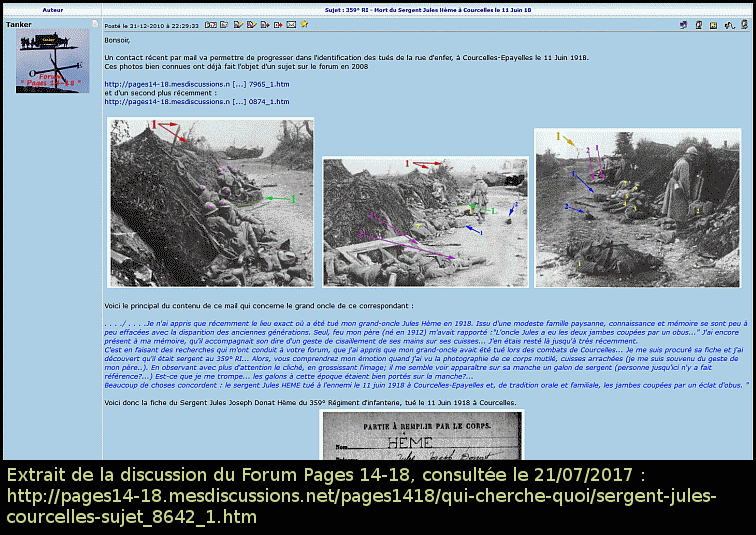Open the author profile name Tanker
The width and height of the screenshot is (756, 535).
19,24
